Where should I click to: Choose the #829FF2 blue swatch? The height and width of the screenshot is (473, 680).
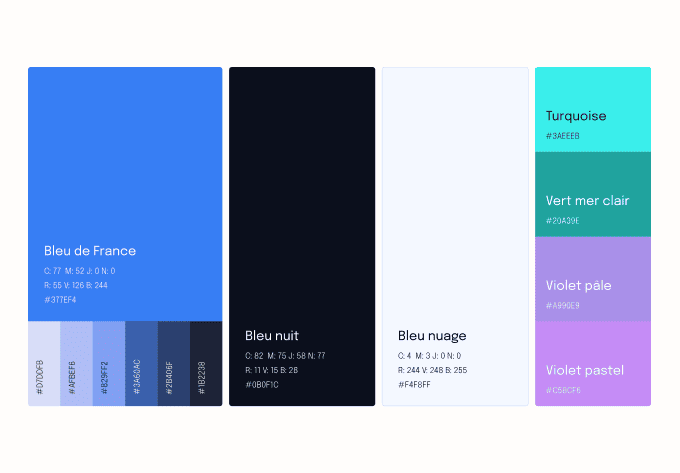[109, 363]
